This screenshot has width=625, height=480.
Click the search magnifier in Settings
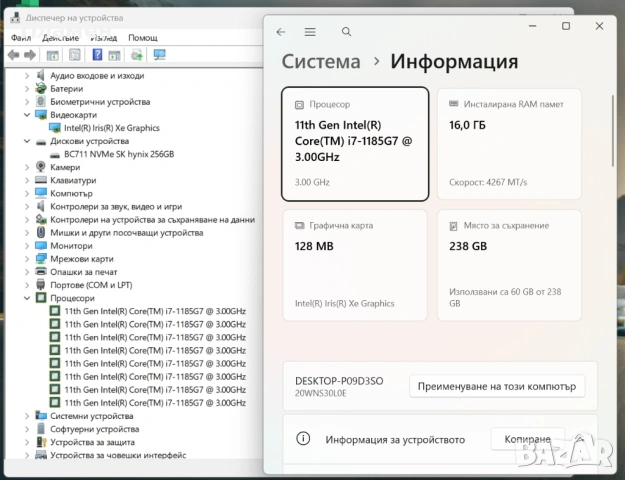(x=346, y=32)
